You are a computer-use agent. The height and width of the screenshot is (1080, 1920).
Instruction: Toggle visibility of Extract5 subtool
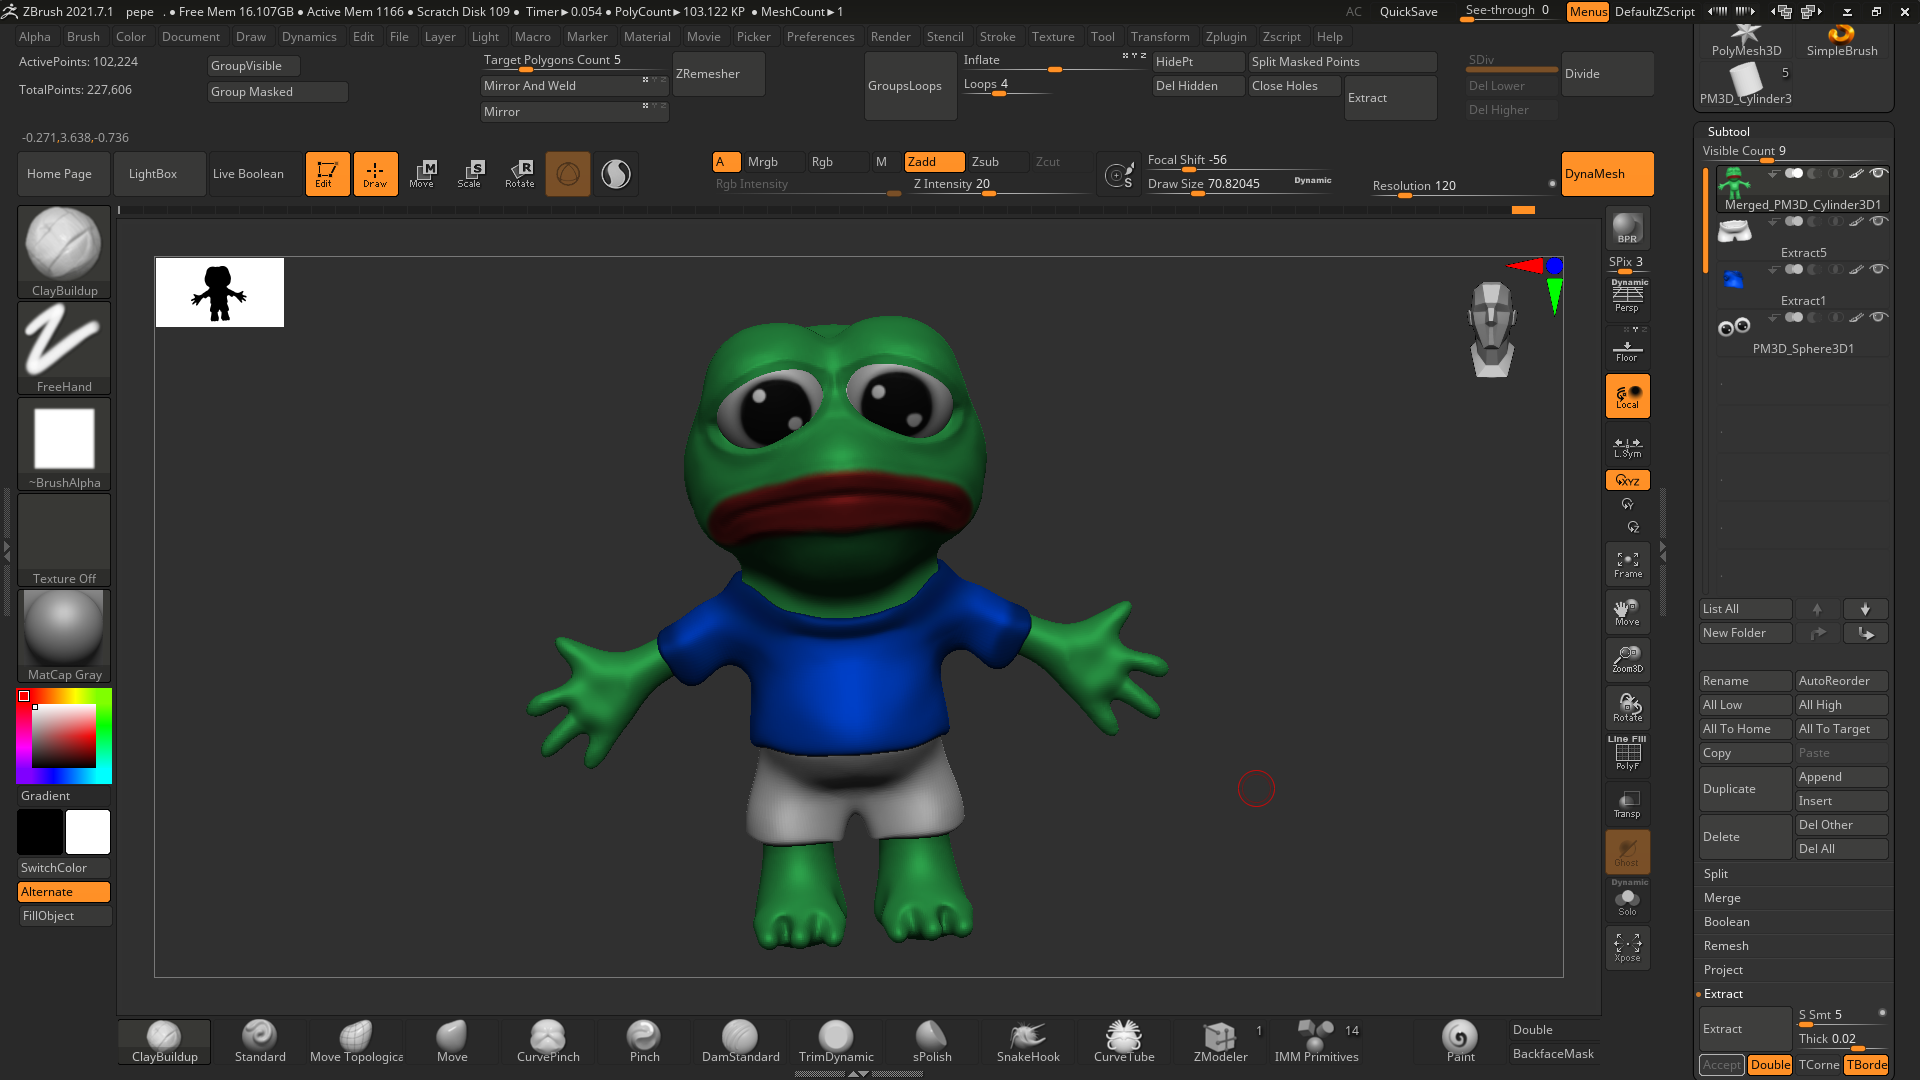coord(1879,221)
